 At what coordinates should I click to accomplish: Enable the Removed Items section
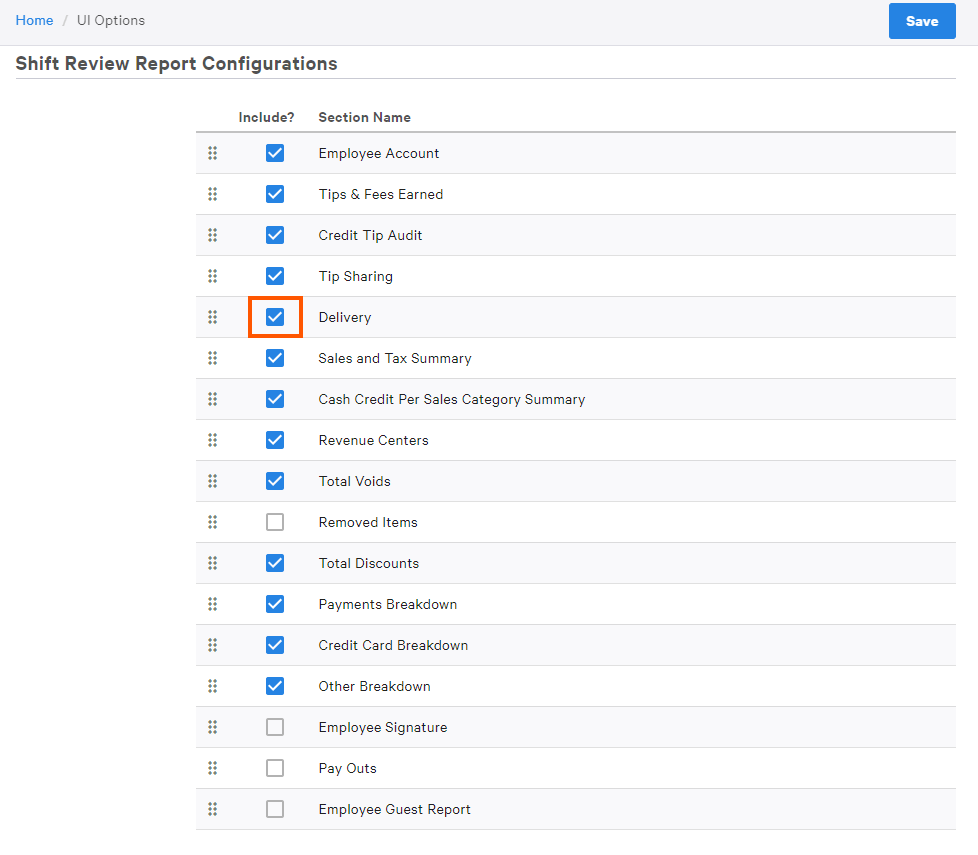pyautogui.click(x=275, y=522)
